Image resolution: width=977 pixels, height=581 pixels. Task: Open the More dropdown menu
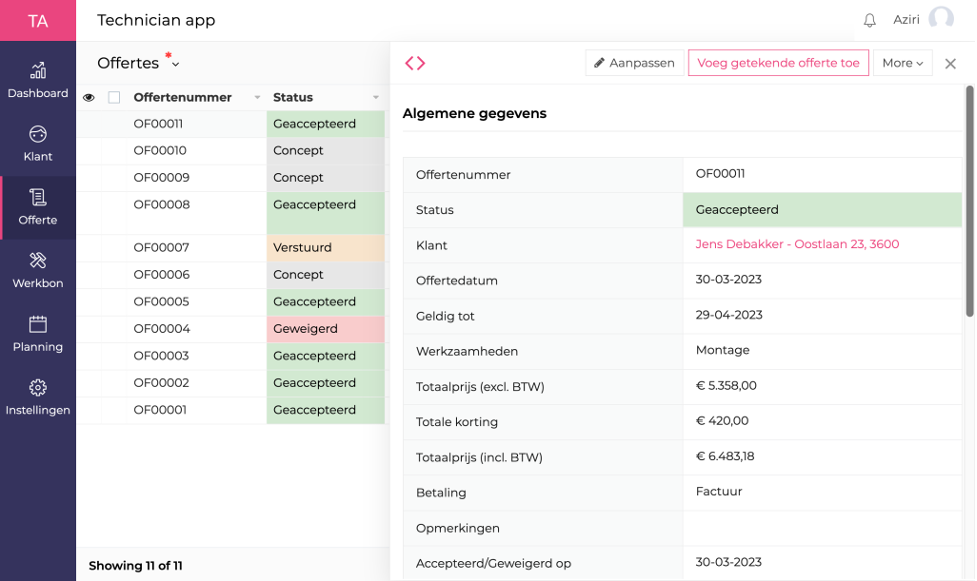click(x=901, y=62)
